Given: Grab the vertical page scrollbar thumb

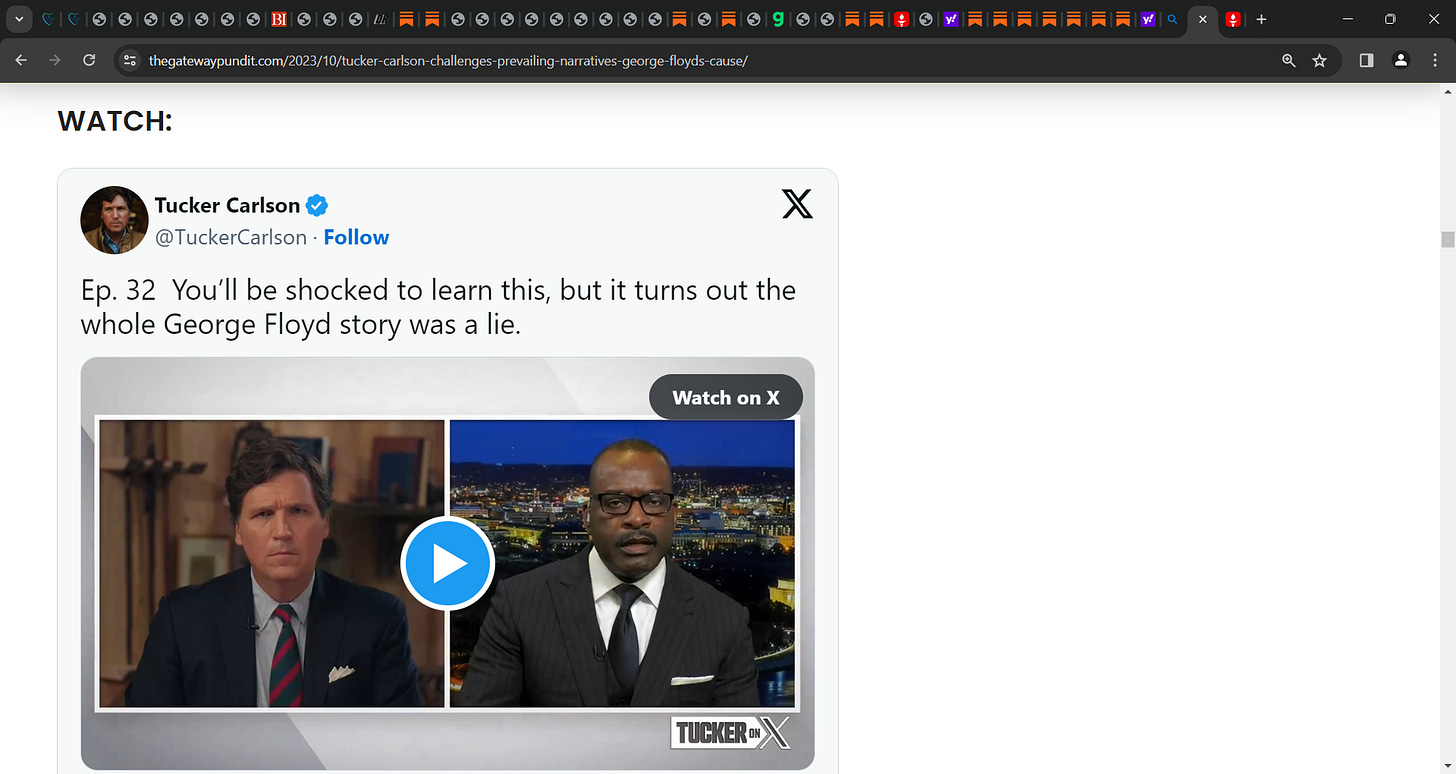Looking at the screenshot, I should tap(1447, 239).
